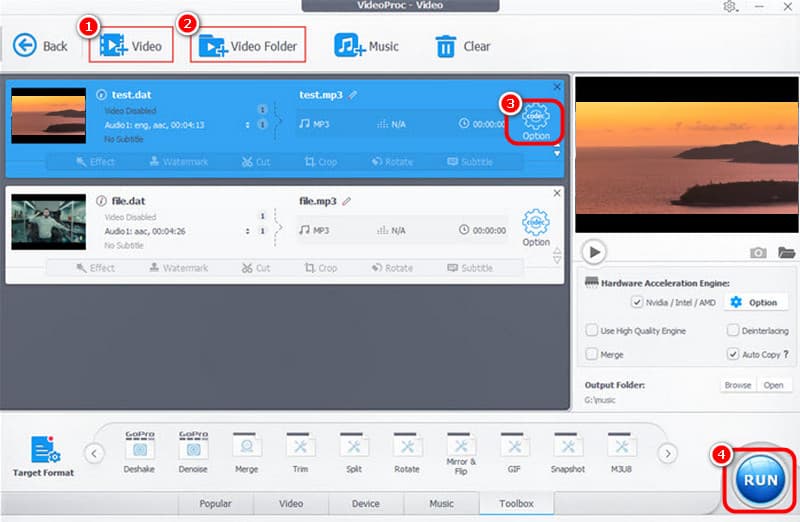Switch to the Music tab

point(441,504)
